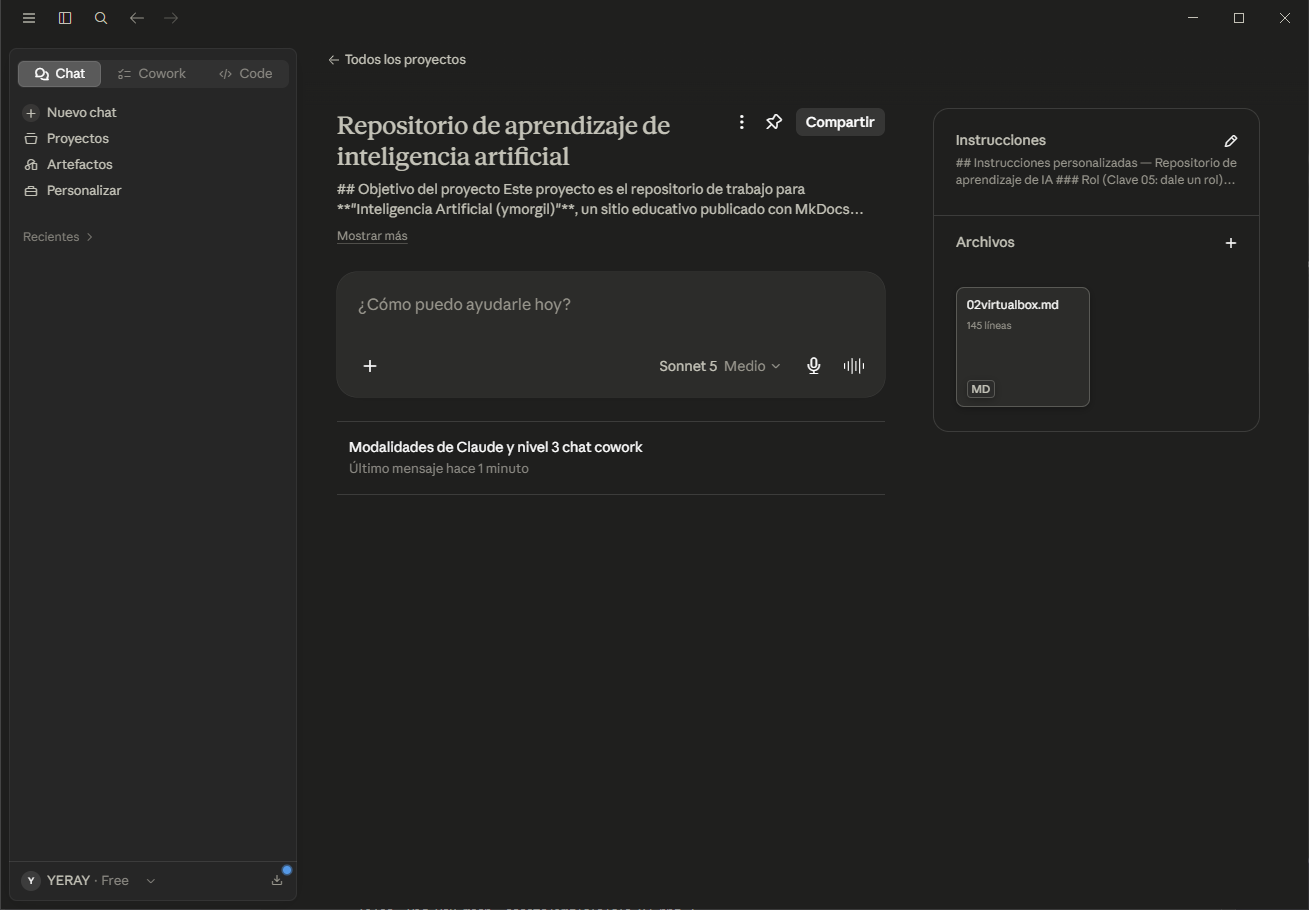Screen dimensions: 1309x910
Task: Maximize the application window
Action: [1239, 18]
